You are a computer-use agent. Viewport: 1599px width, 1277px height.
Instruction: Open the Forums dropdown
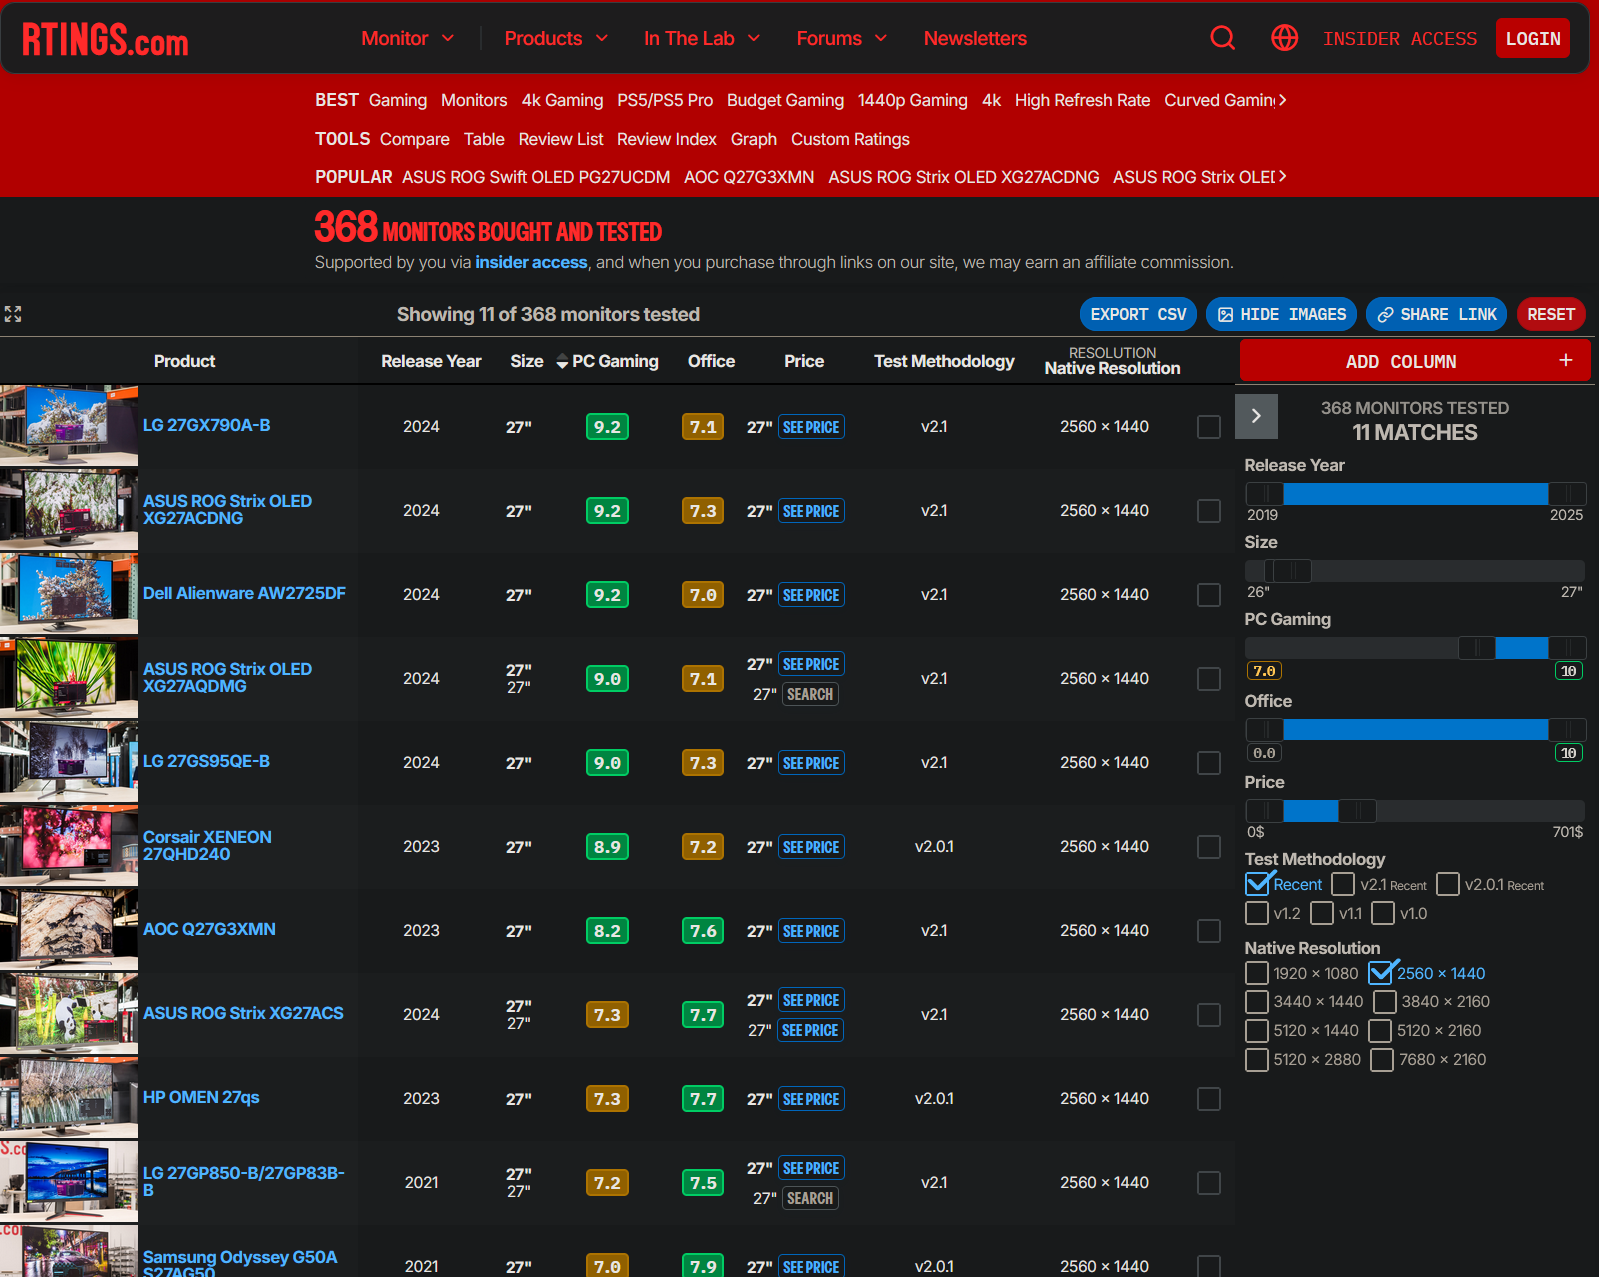click(841, 38)
